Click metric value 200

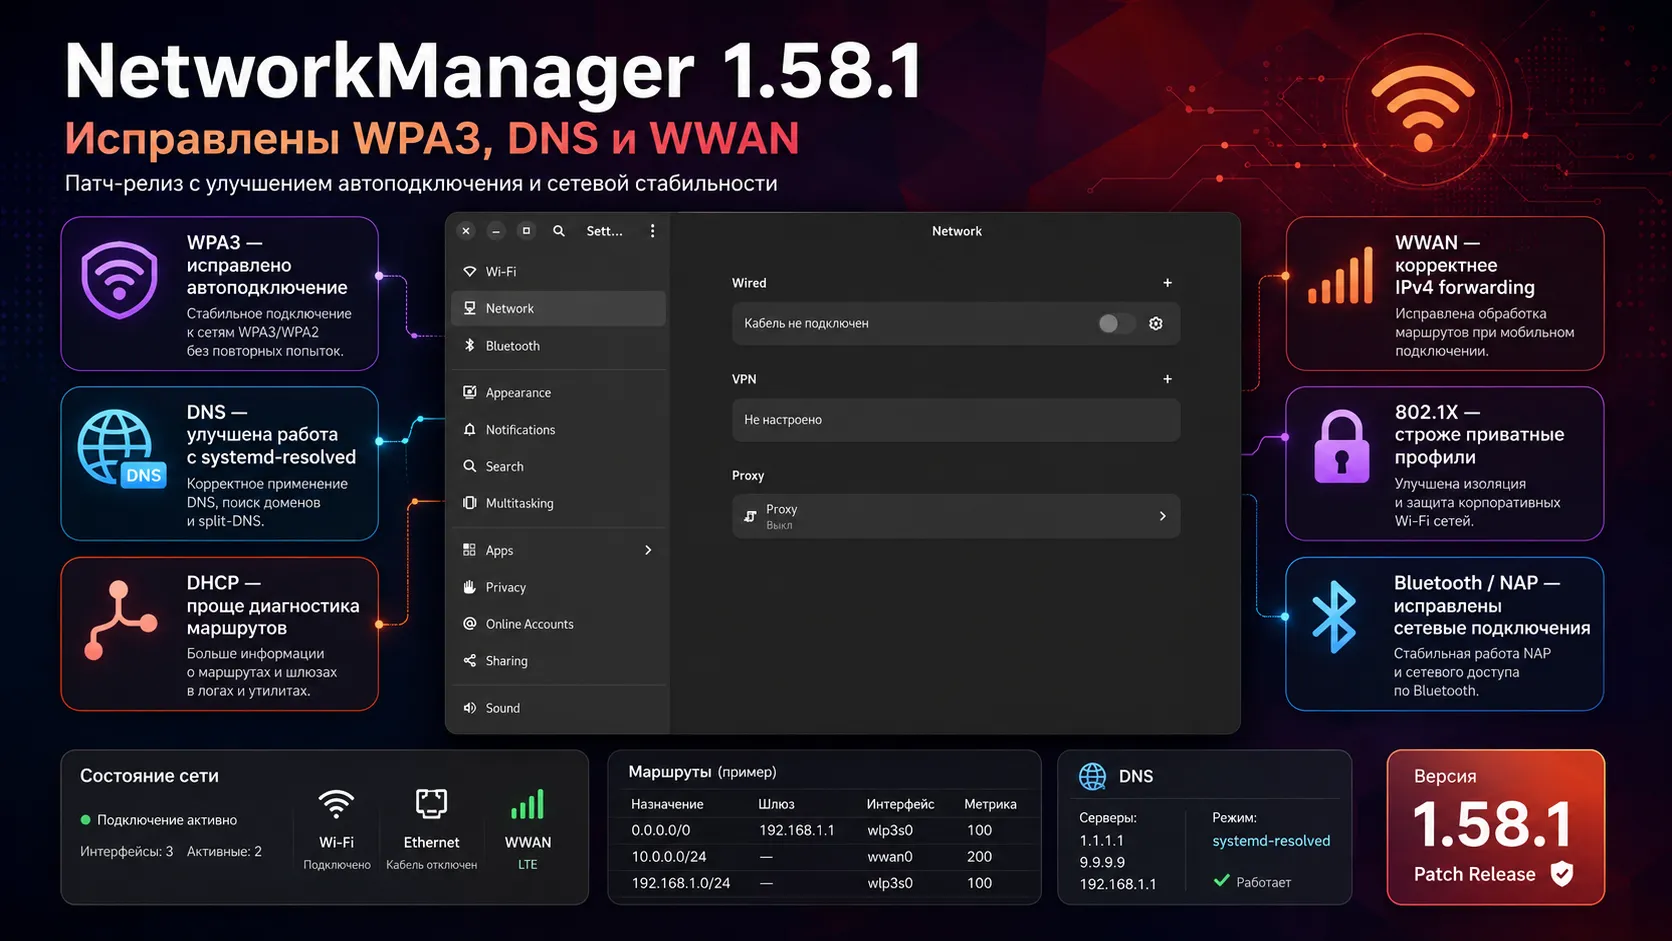click(x=979, y=857)
